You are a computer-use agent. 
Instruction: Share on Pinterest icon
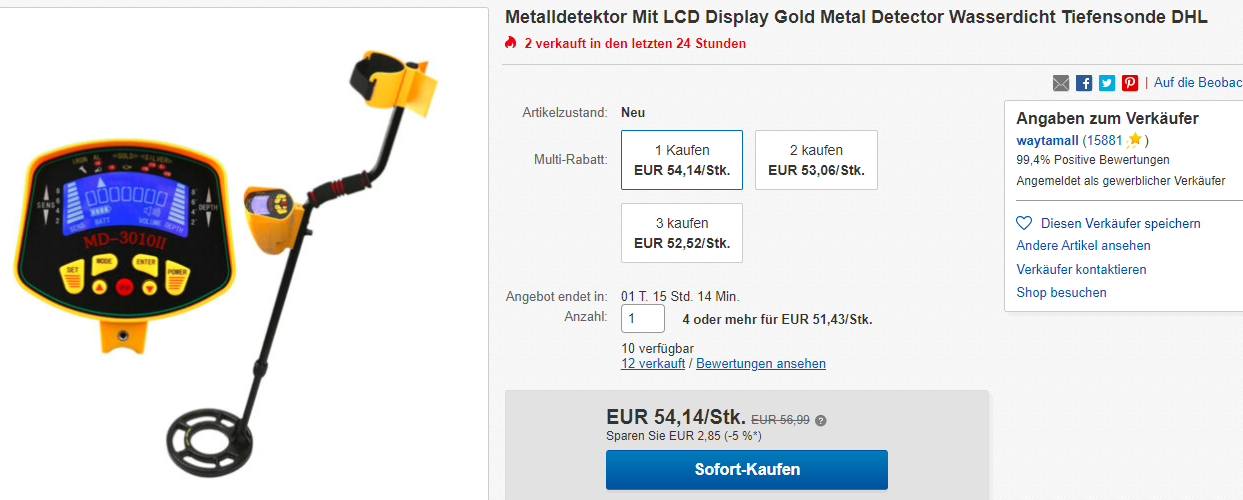tap(1130, 83)
